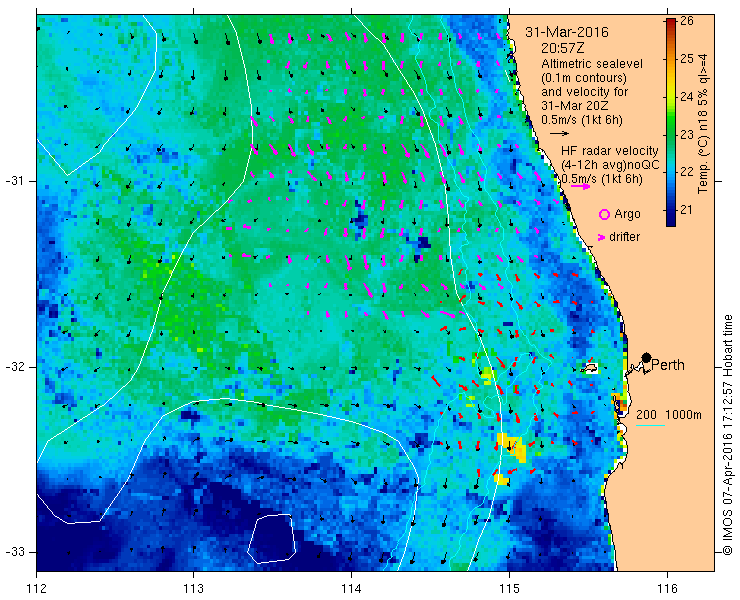The height and width of the screenshot is (600, 740).
Task: Click the black Perth city marker dot
Action: click(647, 357)
